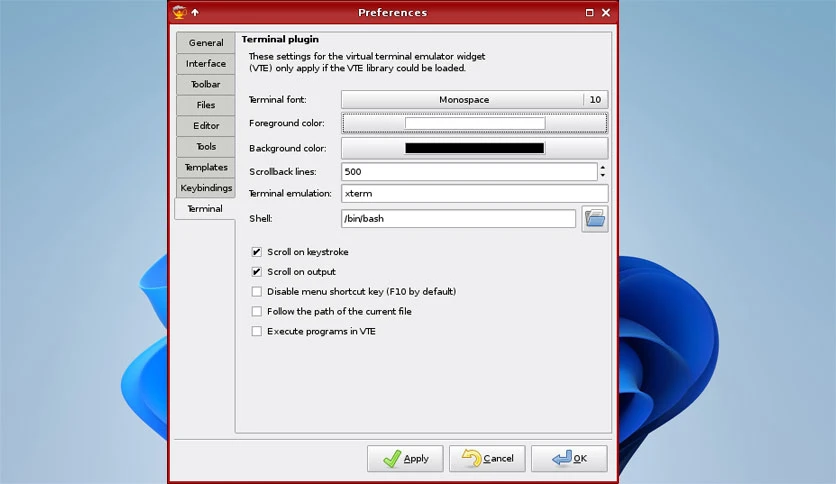Click the Terminal font label

[277, 100]
